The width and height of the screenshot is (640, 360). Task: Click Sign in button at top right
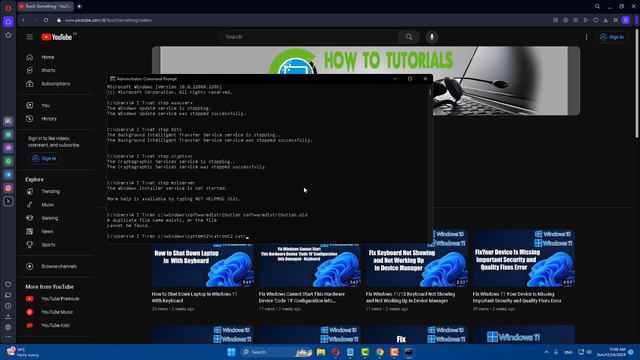pos(612,37)
